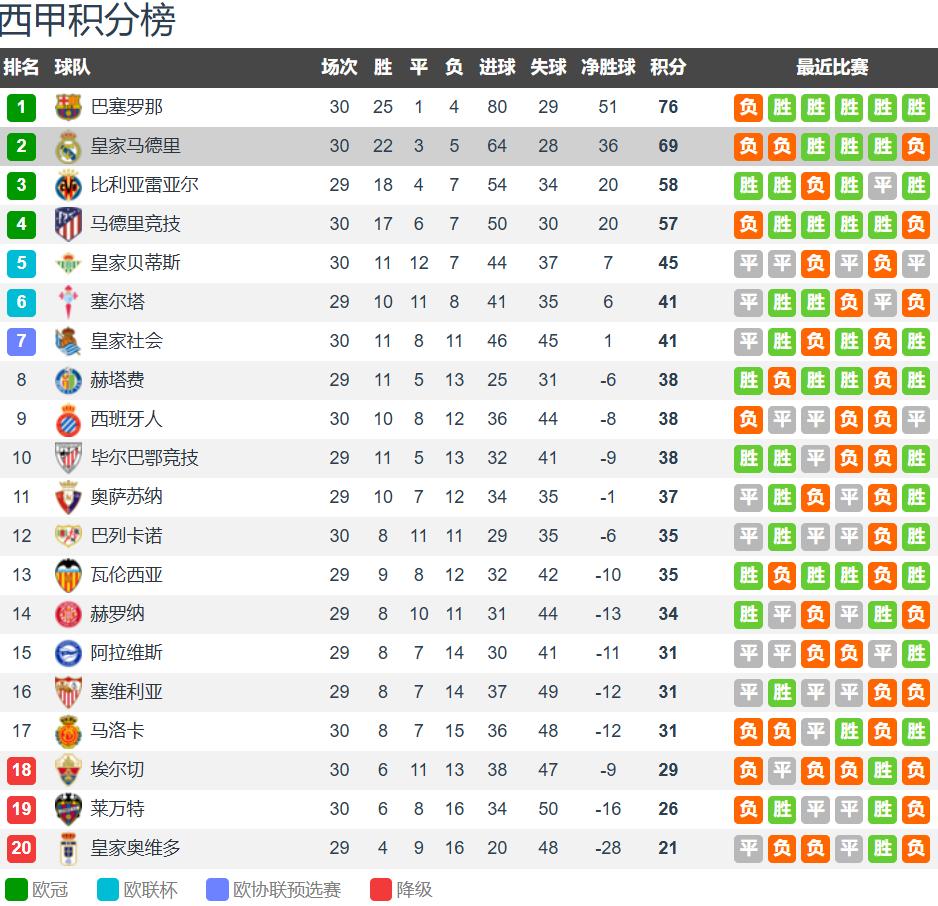This screenshot has height=906, width=938.
Task: Click the Real Betis crest icon
Action: click(x=68, y=263)
